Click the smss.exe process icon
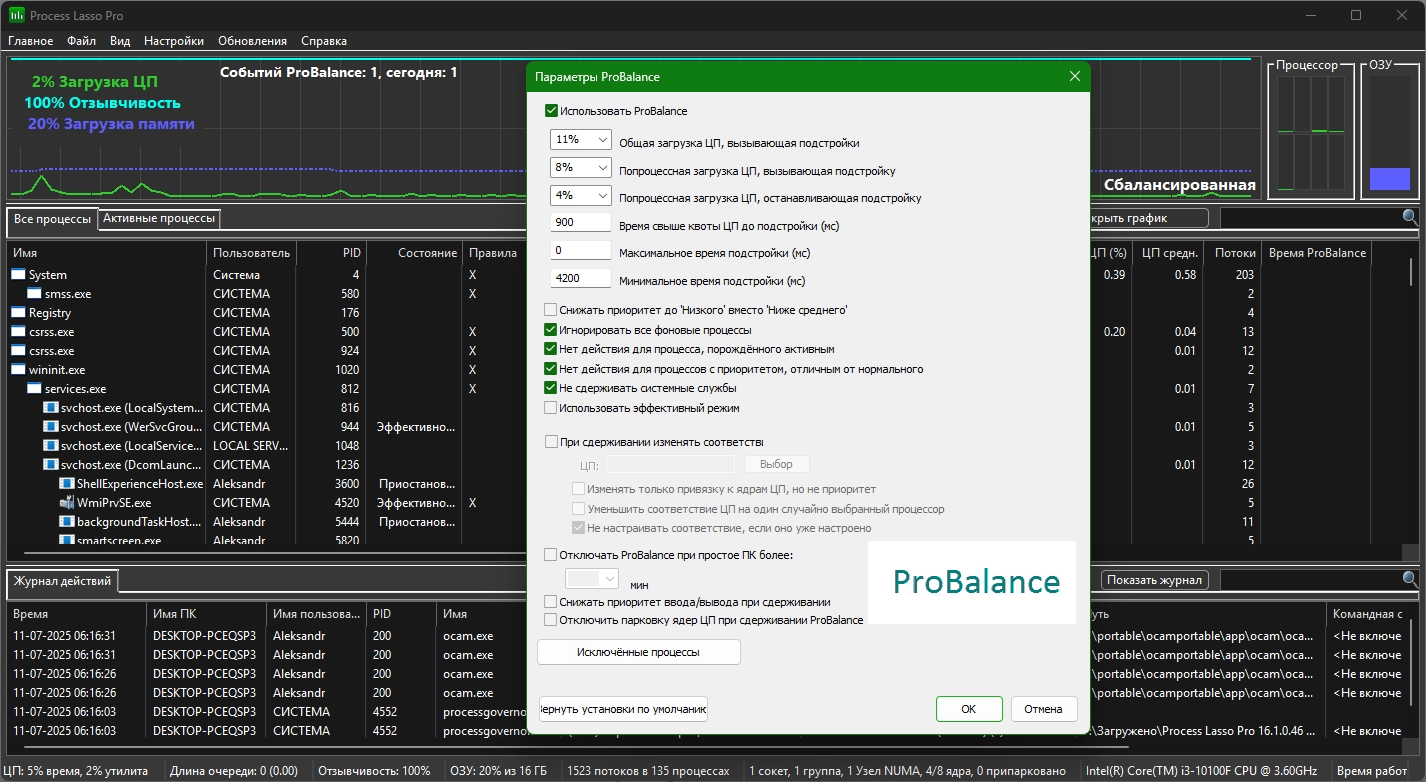Screen dimensions: 1426x782 (x=35, y=294)
